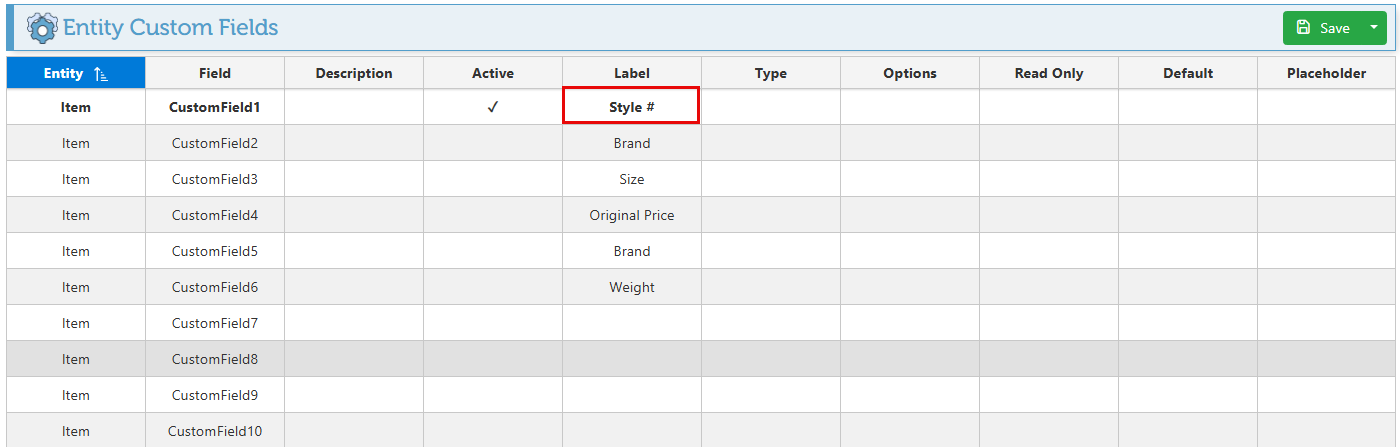Sort by the Field column header
Screen dimensions: 1400x447
pyautogui.click(x=215, y=73)
